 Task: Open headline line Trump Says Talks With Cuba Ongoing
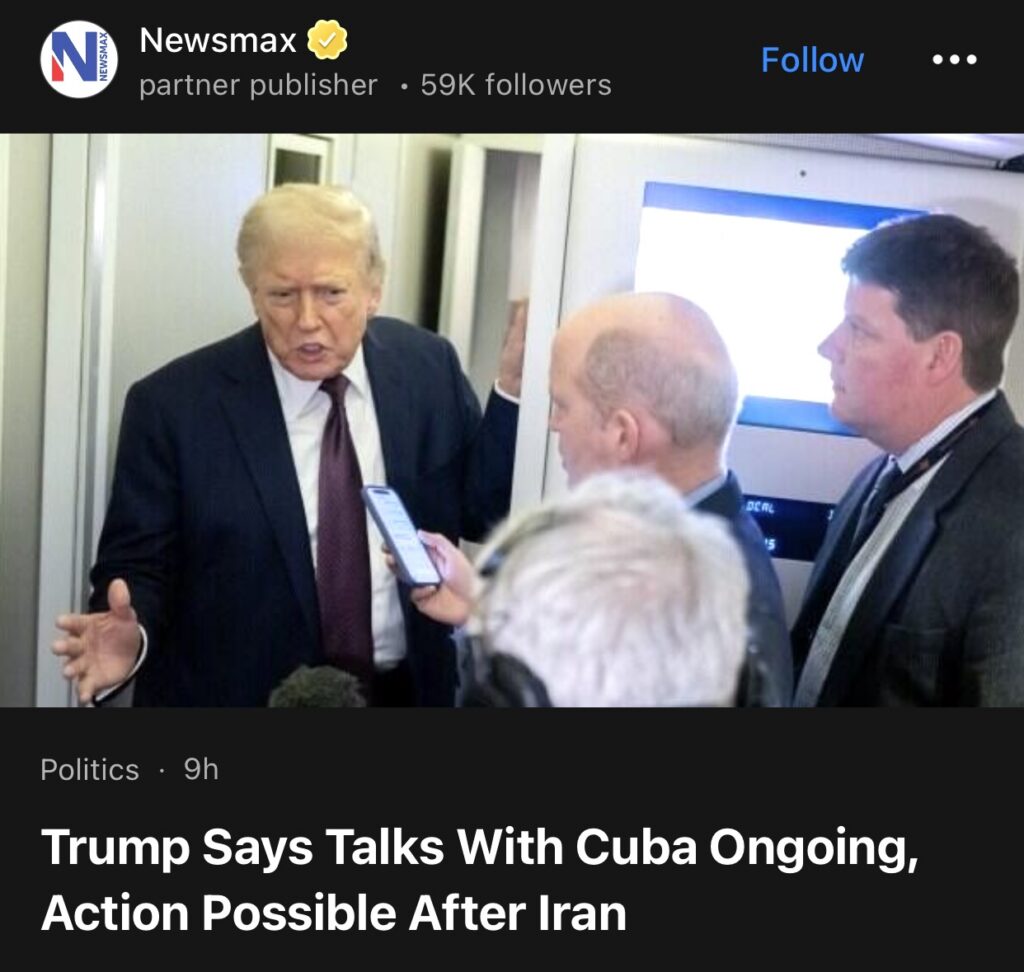pyautogui.click(x=480, y=849)
